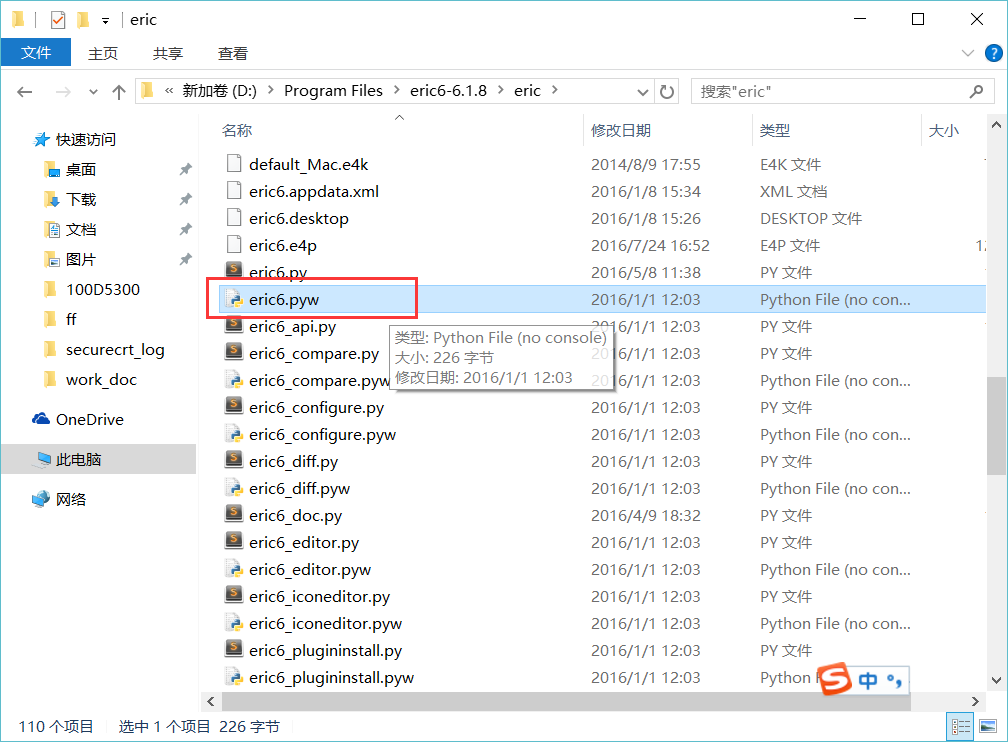
Task: Click the eric6_doc.py file icon
Action: tap(234, 513)
